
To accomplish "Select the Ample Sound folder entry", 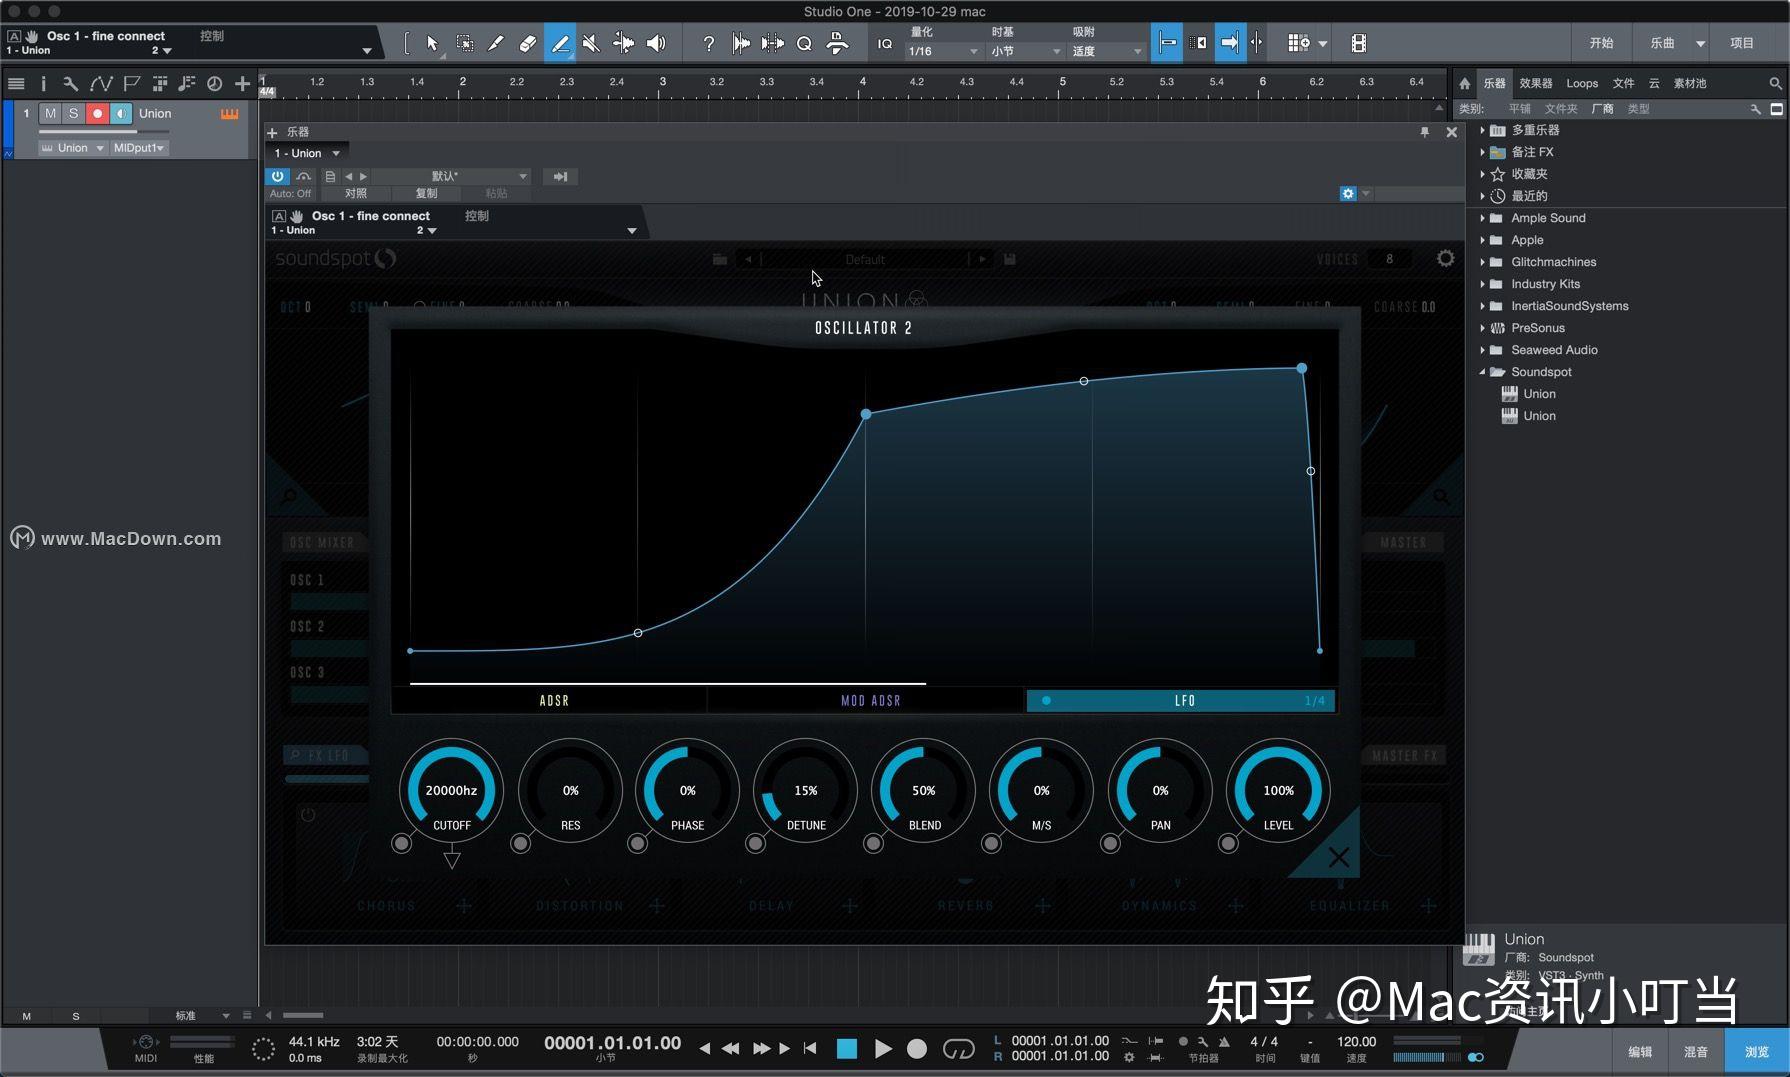I will (1547, 217).
